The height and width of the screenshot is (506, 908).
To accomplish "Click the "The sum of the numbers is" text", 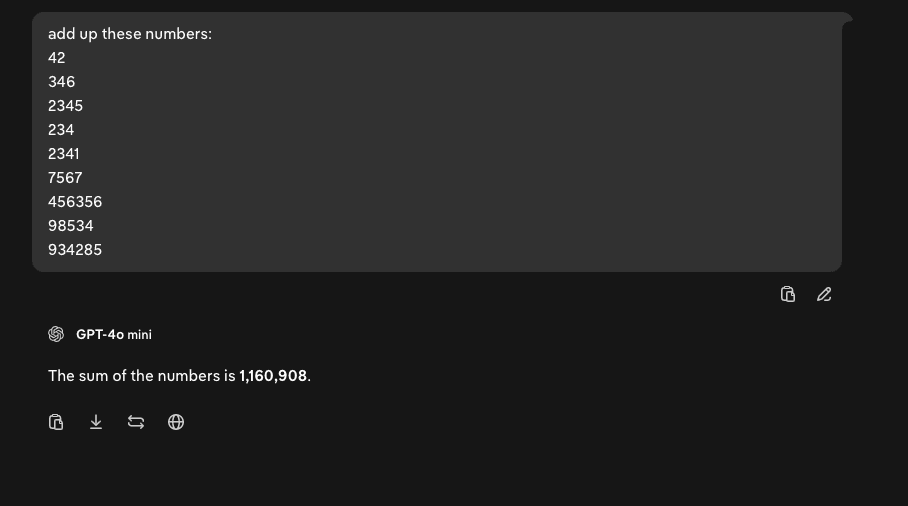I will (x=142, y=376).
